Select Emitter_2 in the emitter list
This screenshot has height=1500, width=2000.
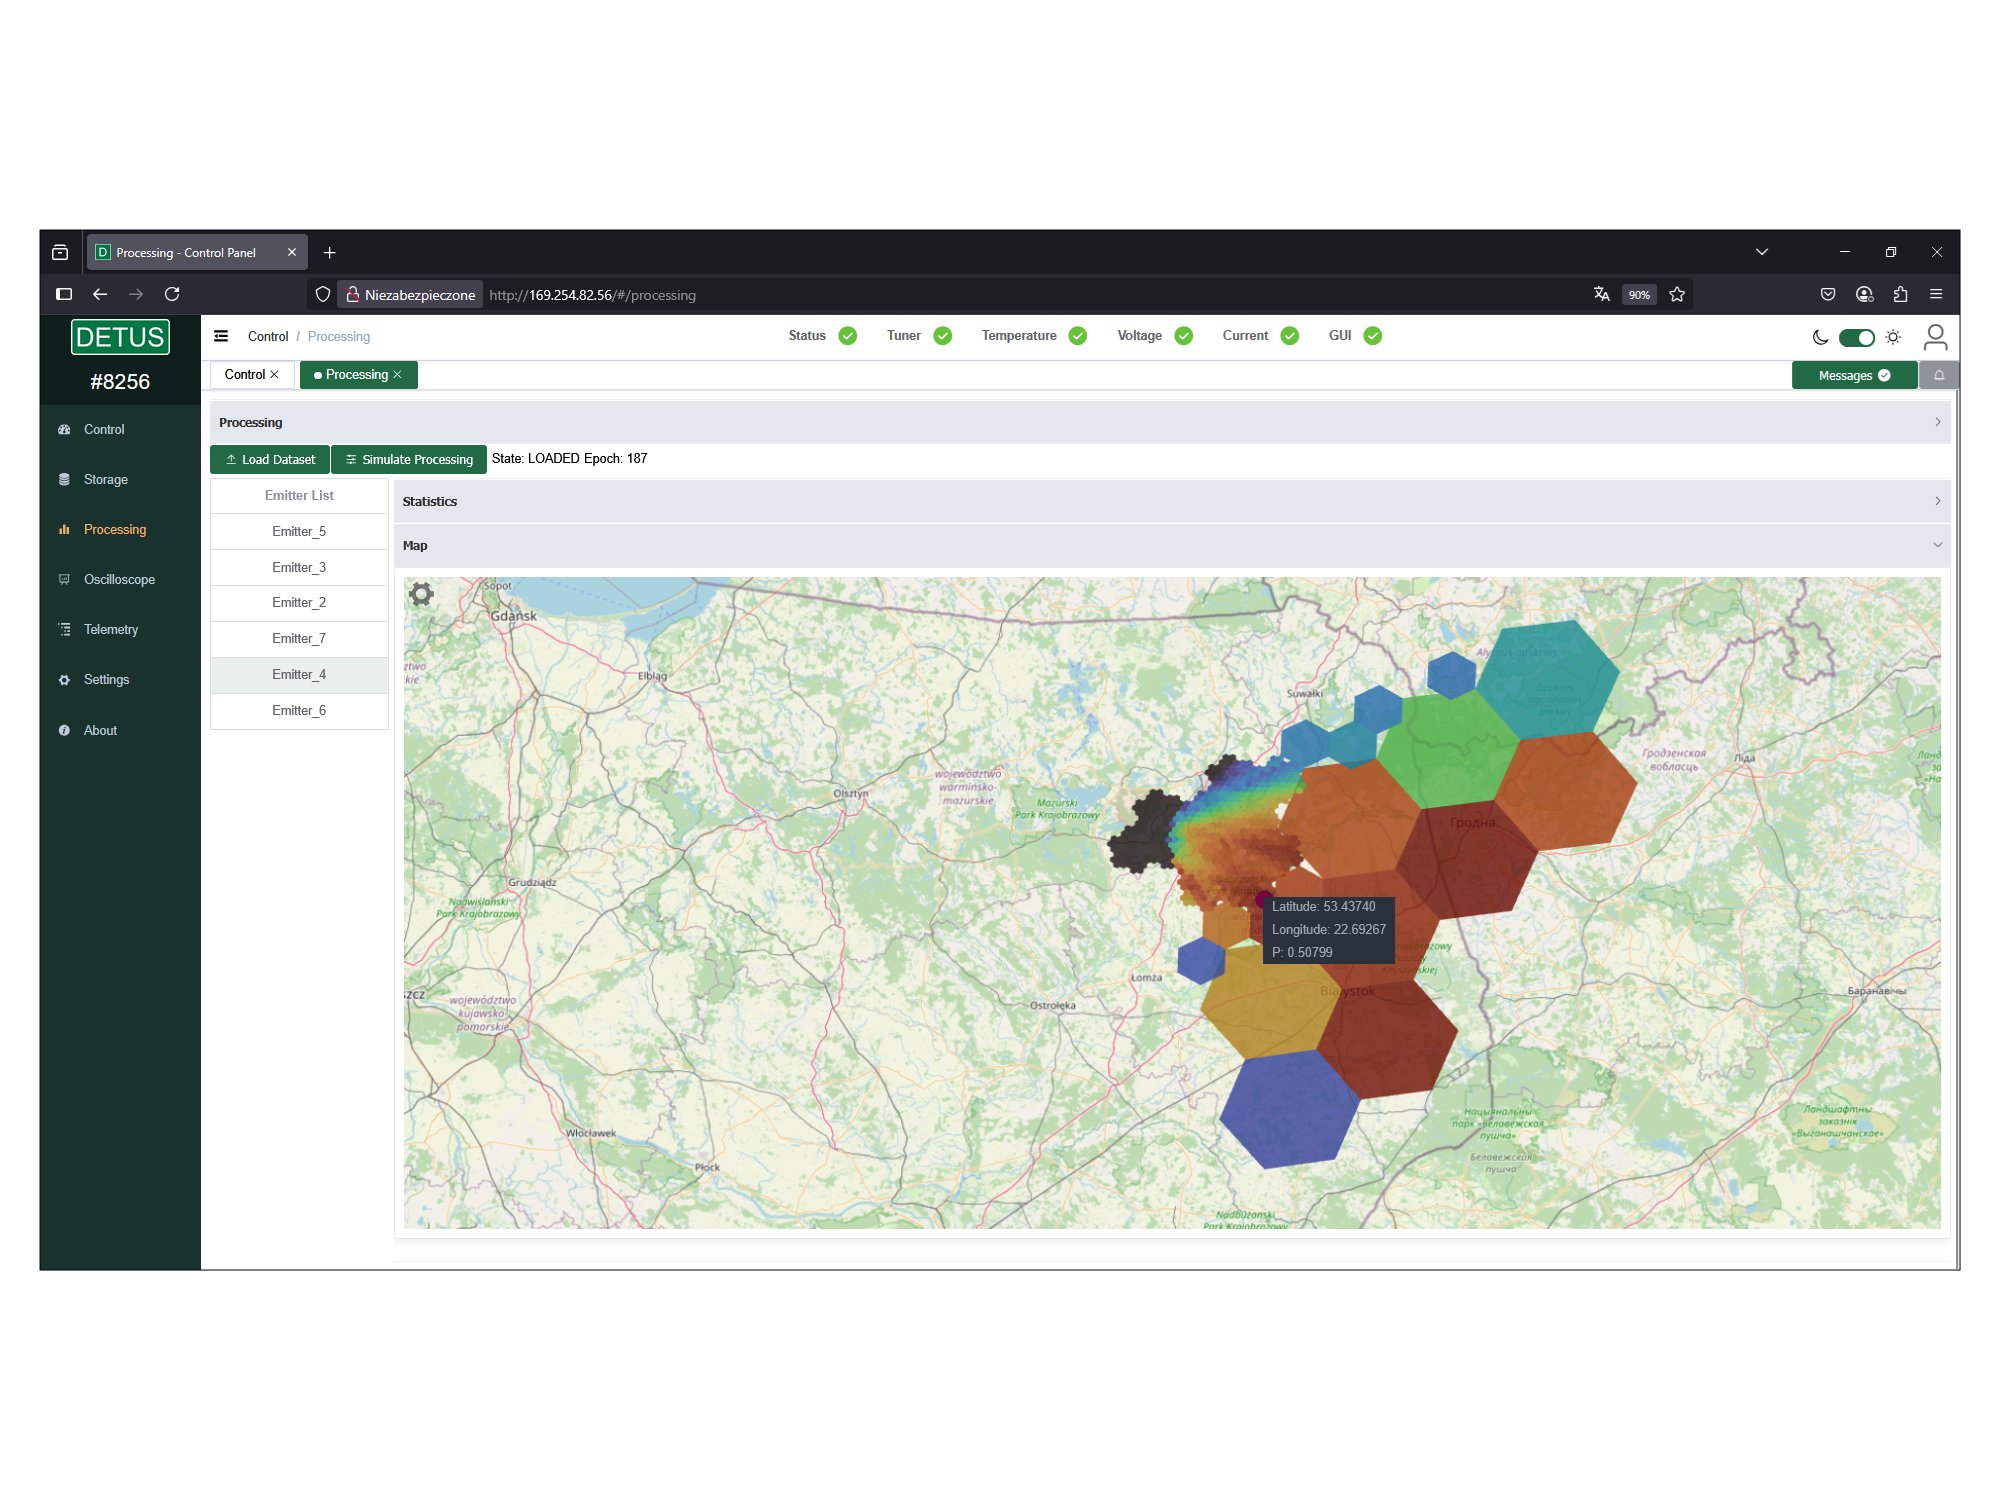(x=299, y=603)
